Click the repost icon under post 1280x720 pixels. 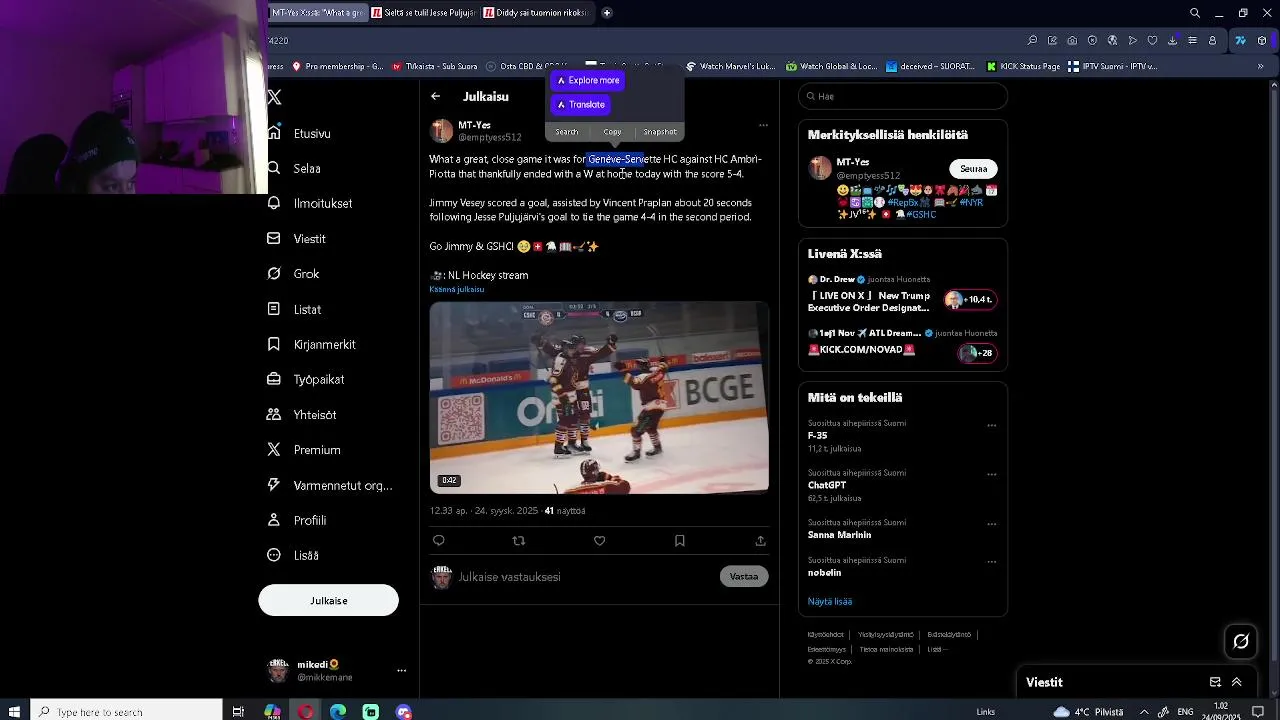tap(518, 541)
